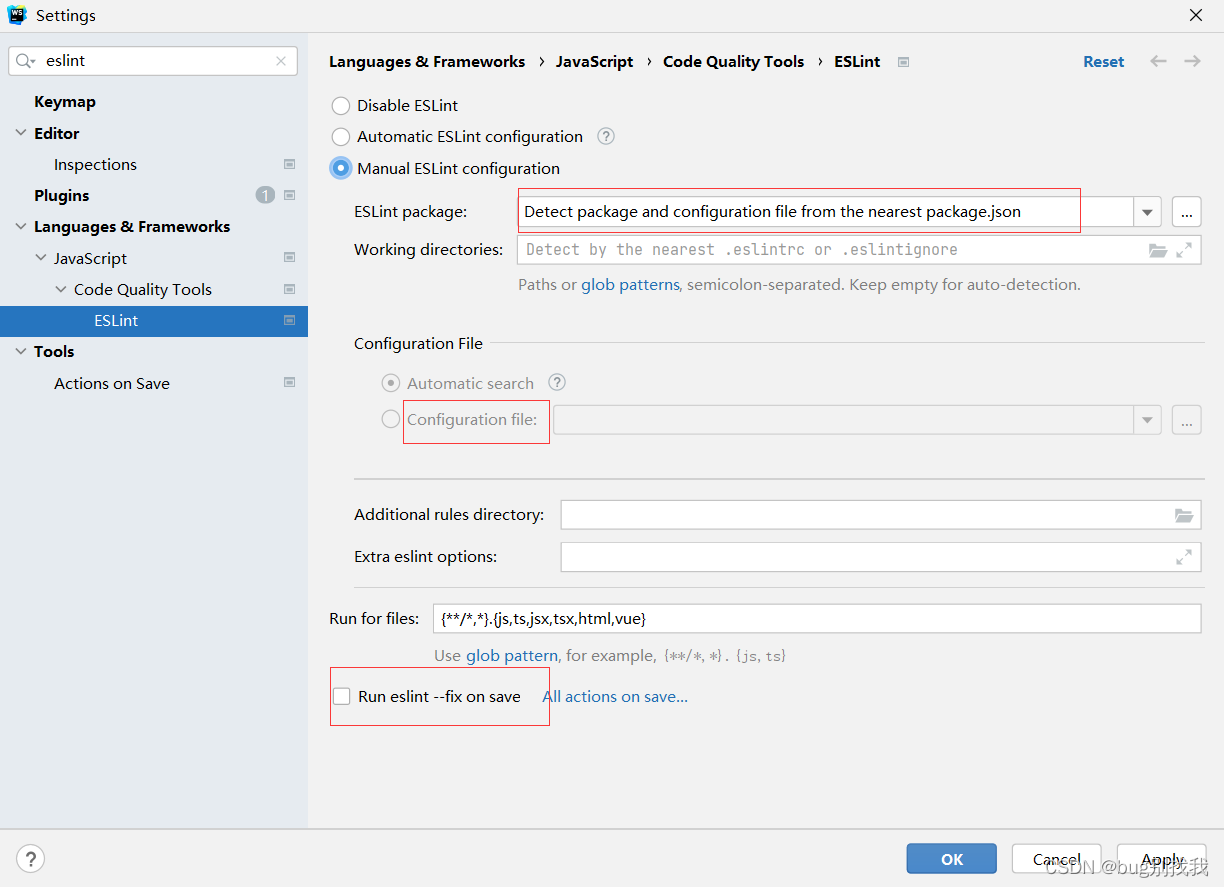Collapse the Tools tree section
Viewport: 1224px width, 887px height.
[x=21, y=351]
